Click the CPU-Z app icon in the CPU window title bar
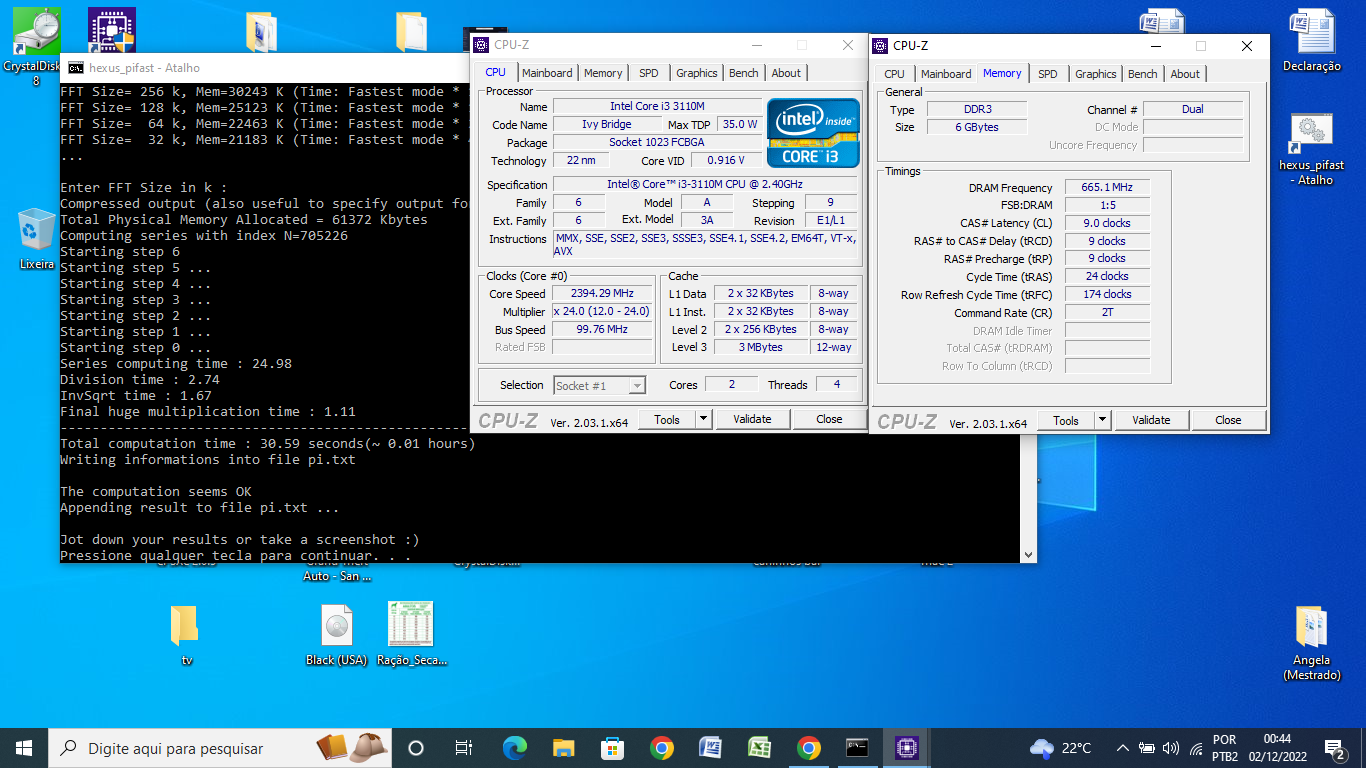 coord(481,45)
